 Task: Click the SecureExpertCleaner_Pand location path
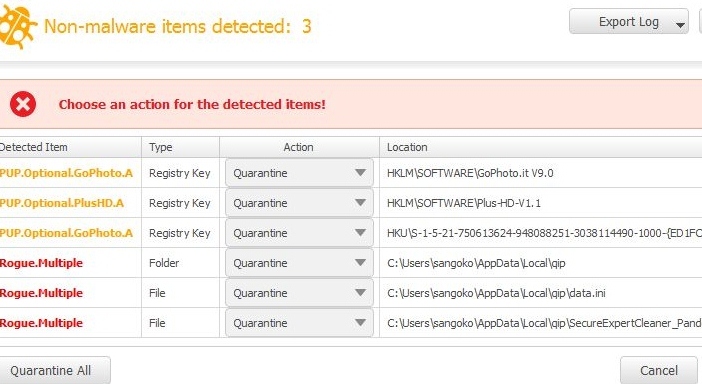point(544,323)
